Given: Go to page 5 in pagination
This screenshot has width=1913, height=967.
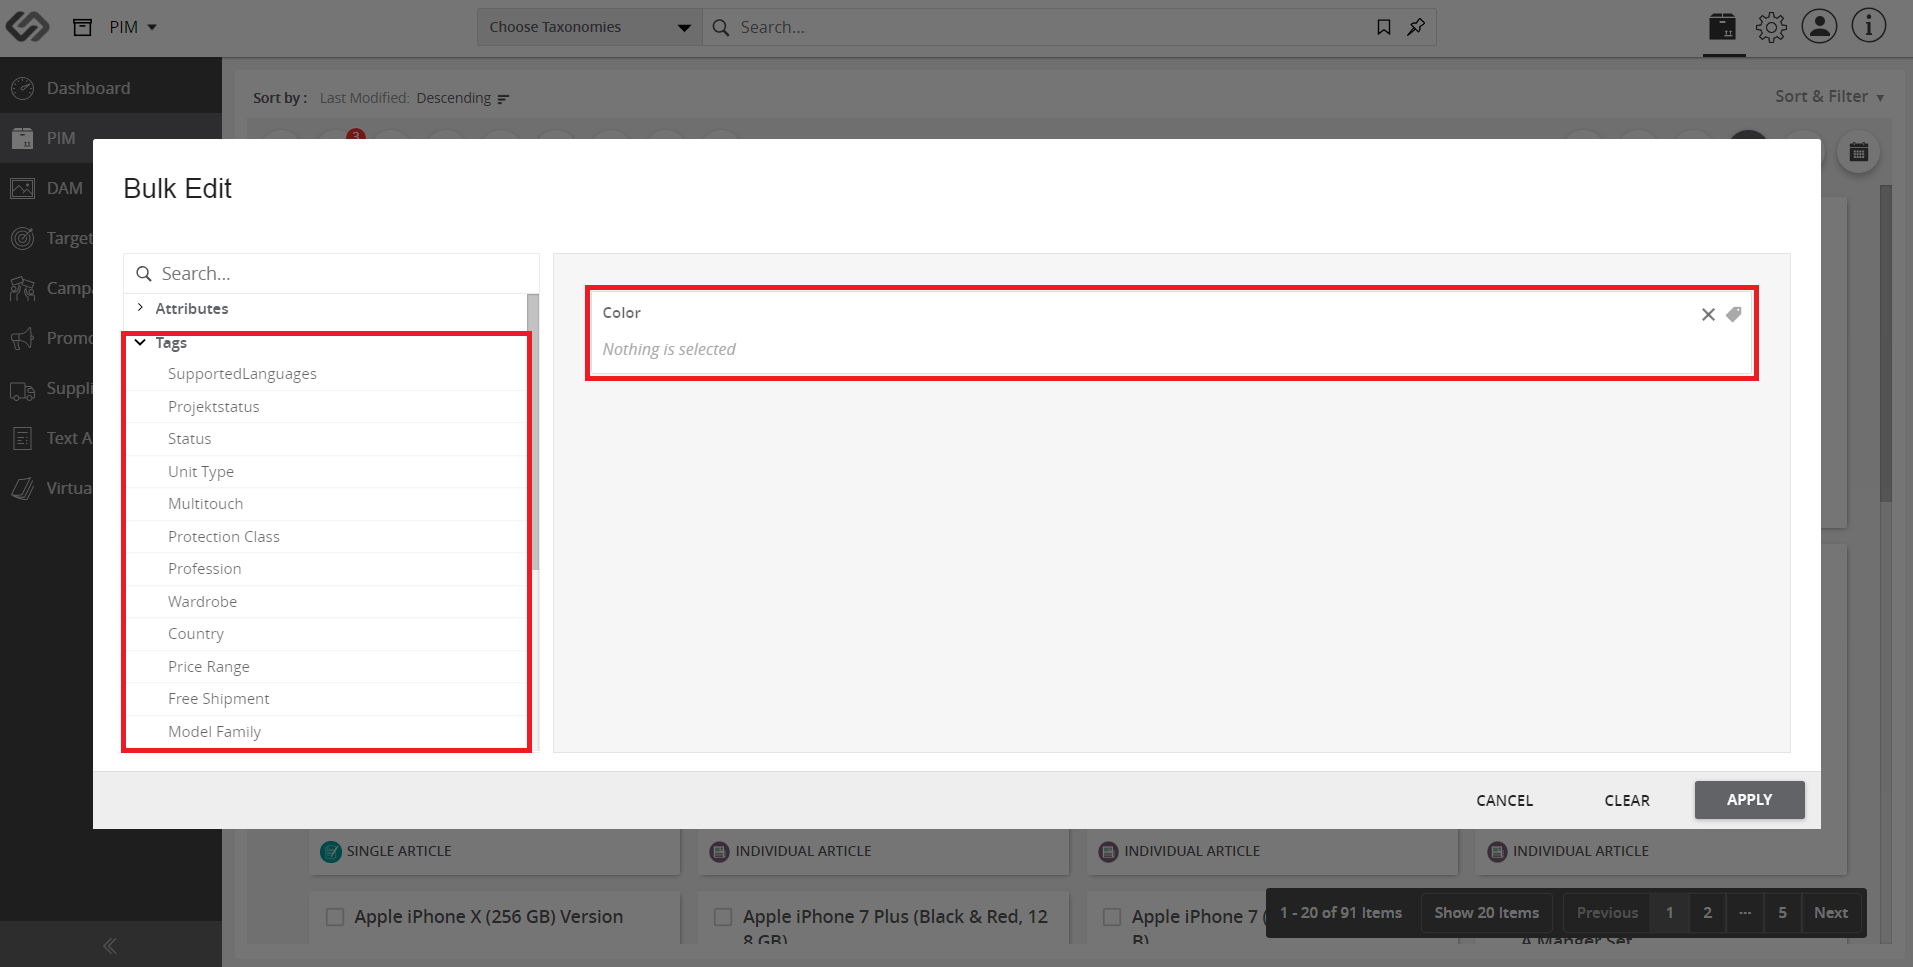Looking at the screenshot, I should (1782, 913).
